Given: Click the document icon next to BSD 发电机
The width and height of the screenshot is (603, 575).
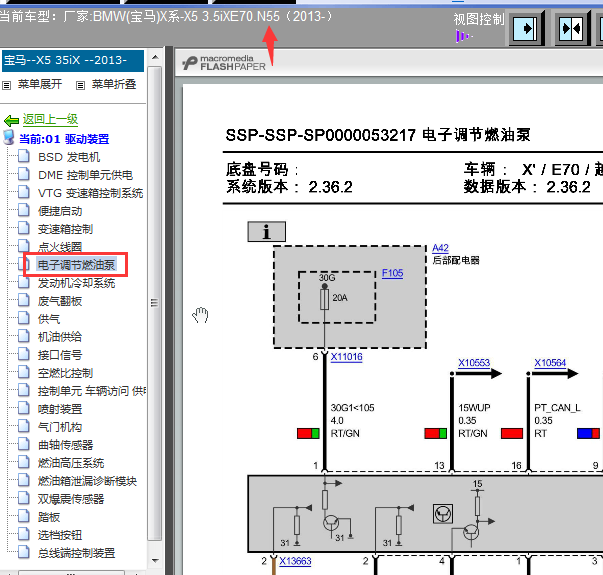Looking at the screenshot, I should pos(23,156).
